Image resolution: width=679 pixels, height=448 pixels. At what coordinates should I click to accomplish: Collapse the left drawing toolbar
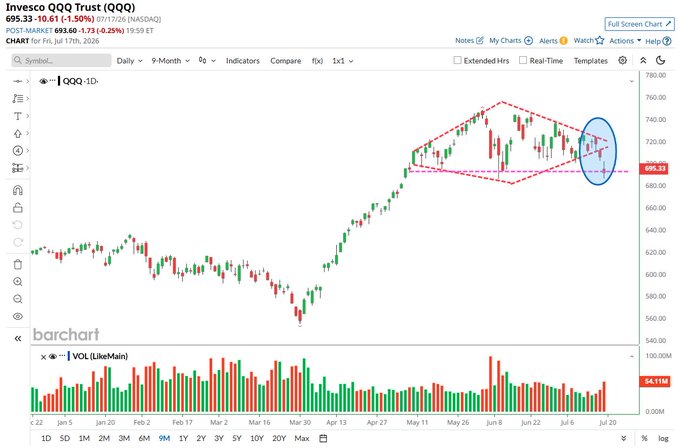coord(18,338)
